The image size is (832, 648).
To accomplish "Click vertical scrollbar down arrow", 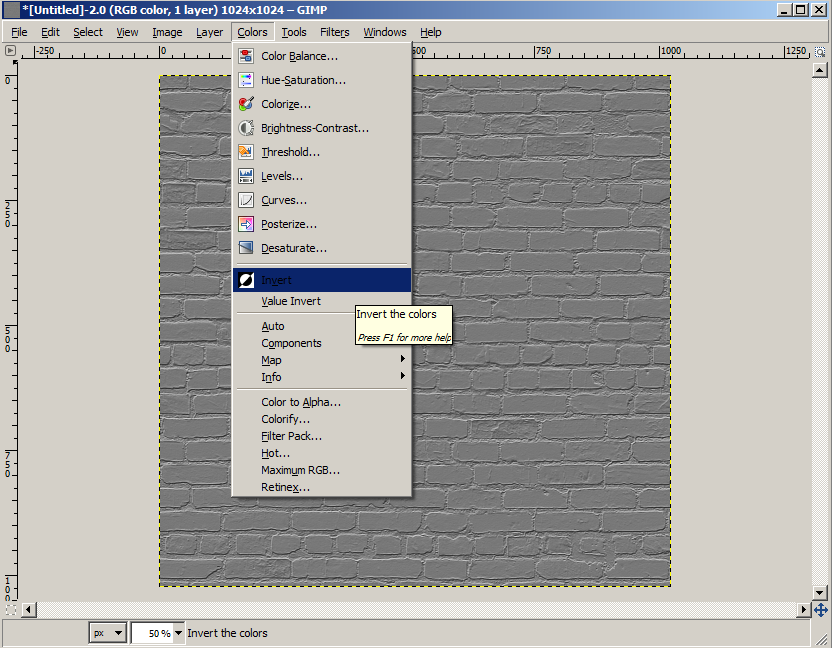I will point(820,593).
